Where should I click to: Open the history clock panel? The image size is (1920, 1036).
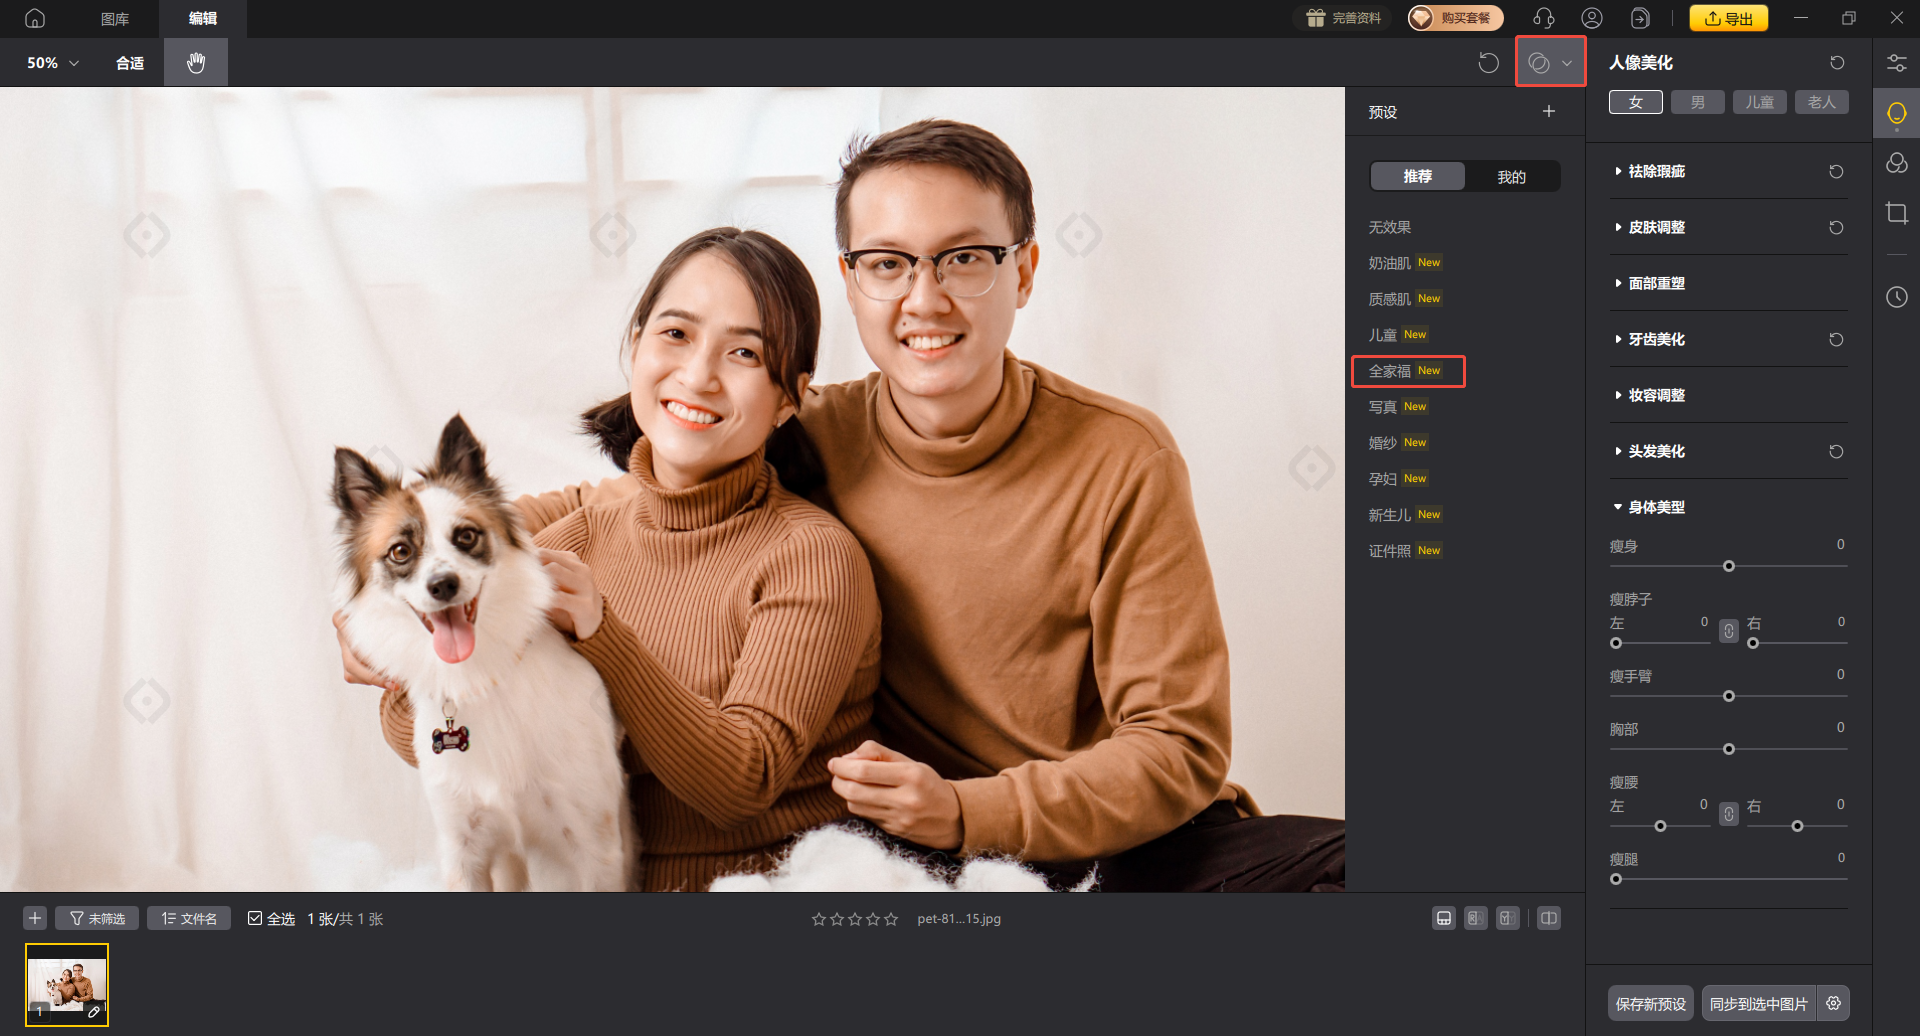point(1896,297)
